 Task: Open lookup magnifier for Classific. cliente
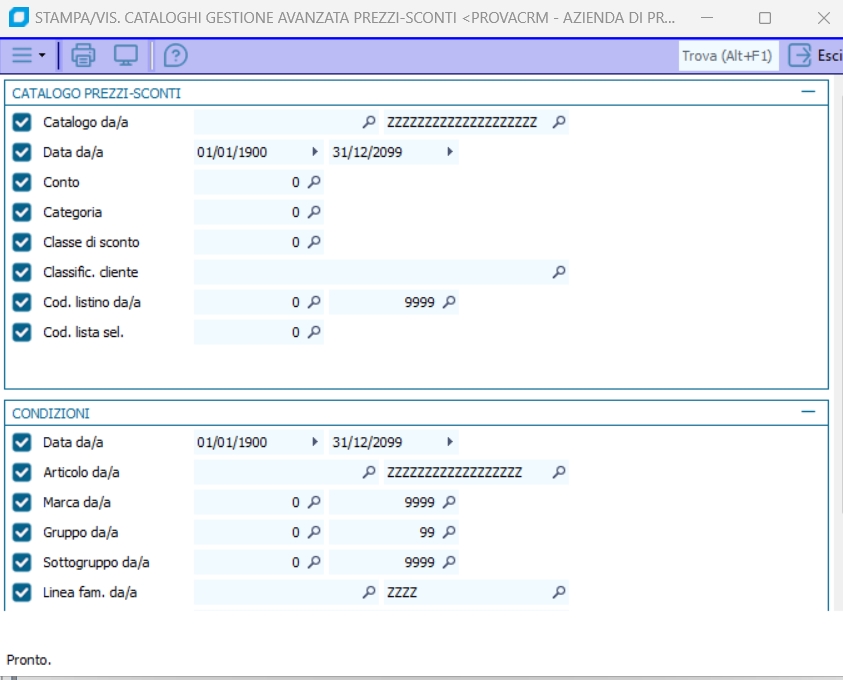coord(559,272)
